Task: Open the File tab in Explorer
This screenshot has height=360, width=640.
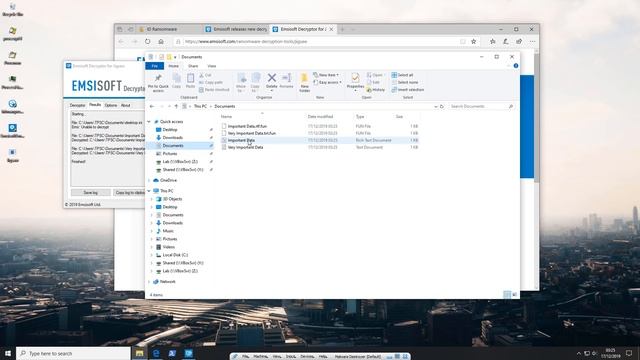Action: (155, 66)
